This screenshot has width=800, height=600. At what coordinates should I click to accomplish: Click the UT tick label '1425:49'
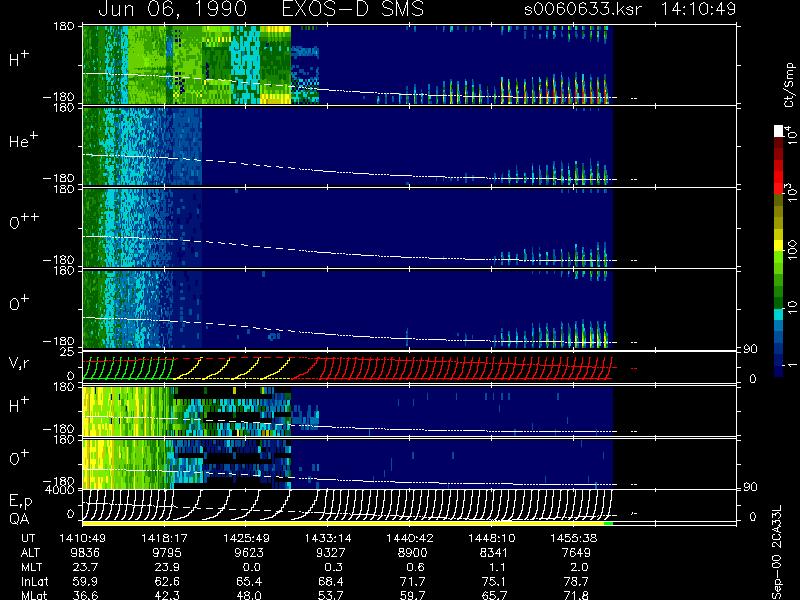246,538
